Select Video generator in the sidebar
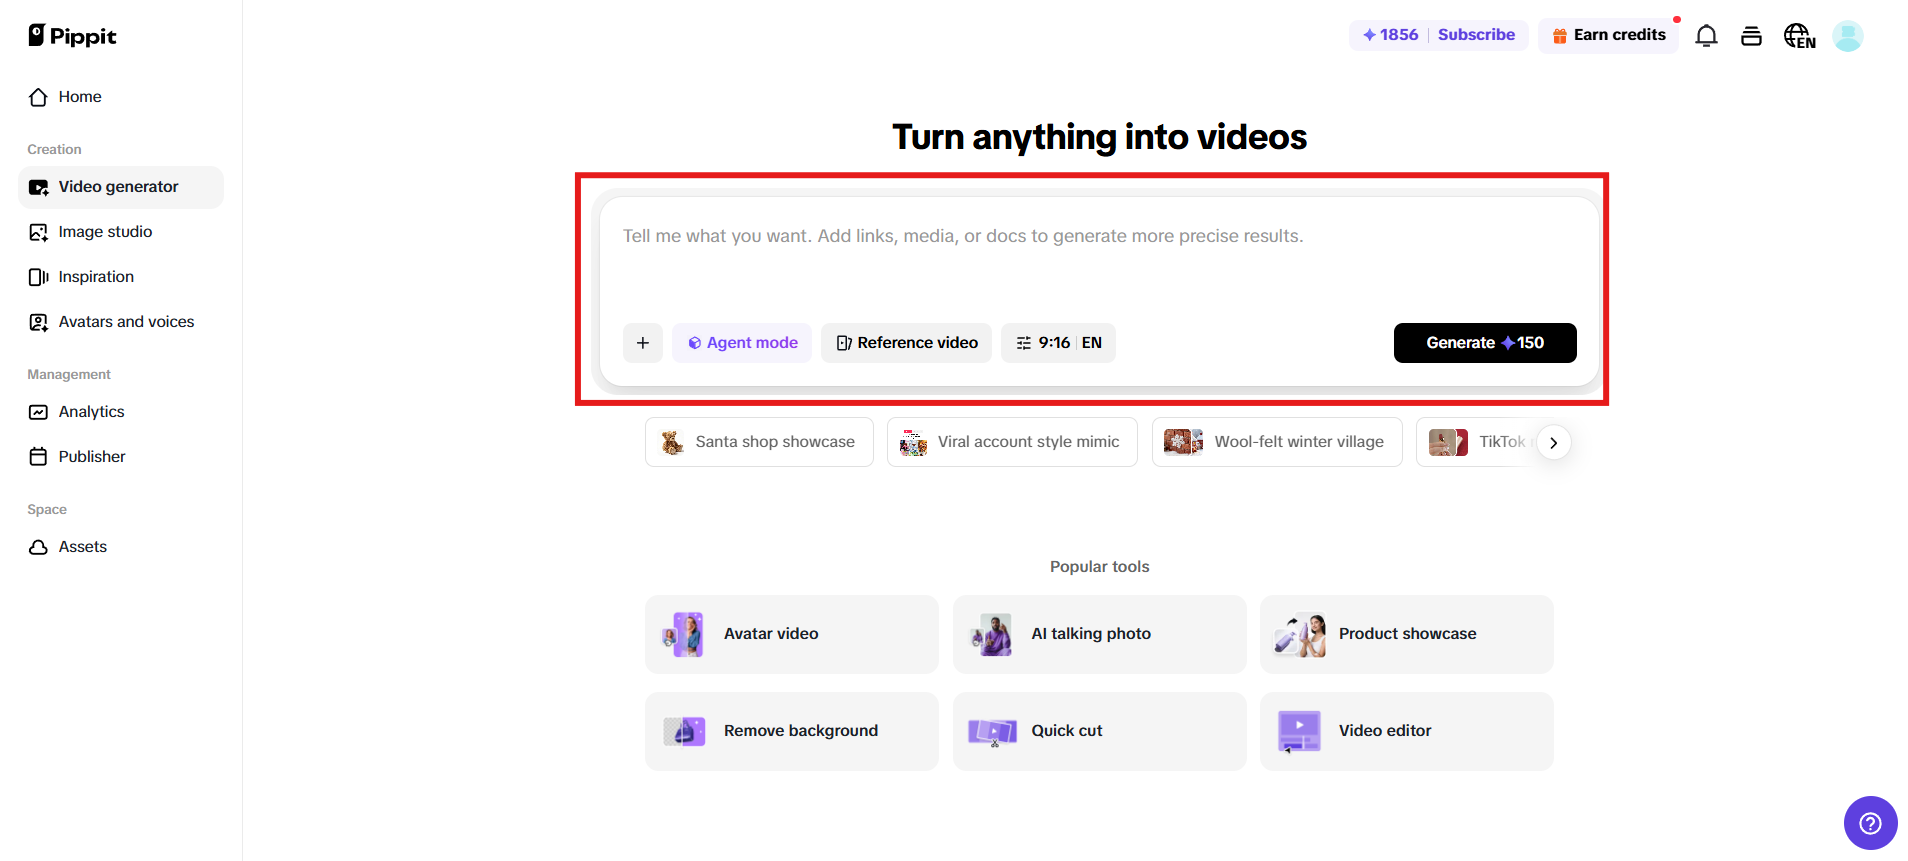 point(121,187)
